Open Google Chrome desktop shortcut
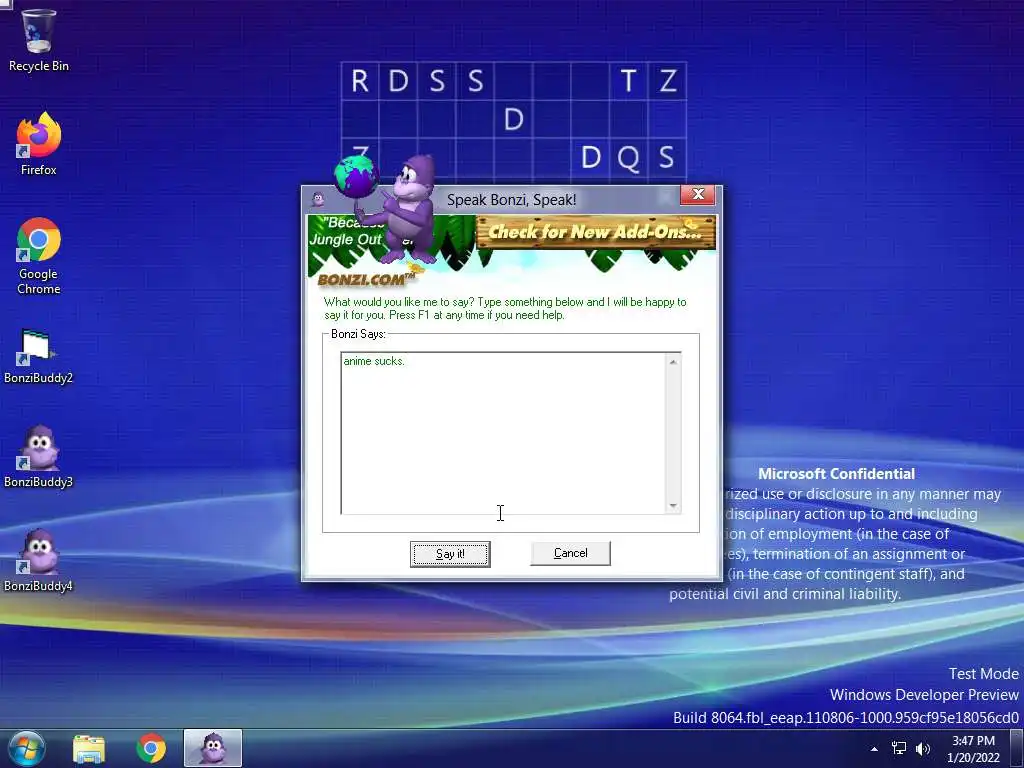Viewport: 1024px width, 768px height. point(38,256)
